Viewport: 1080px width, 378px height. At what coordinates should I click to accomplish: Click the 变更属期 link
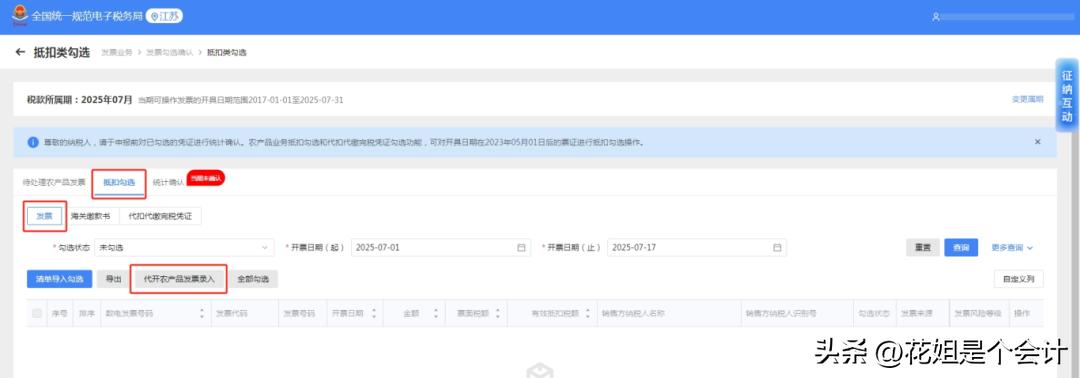[x=1027, y=99]
